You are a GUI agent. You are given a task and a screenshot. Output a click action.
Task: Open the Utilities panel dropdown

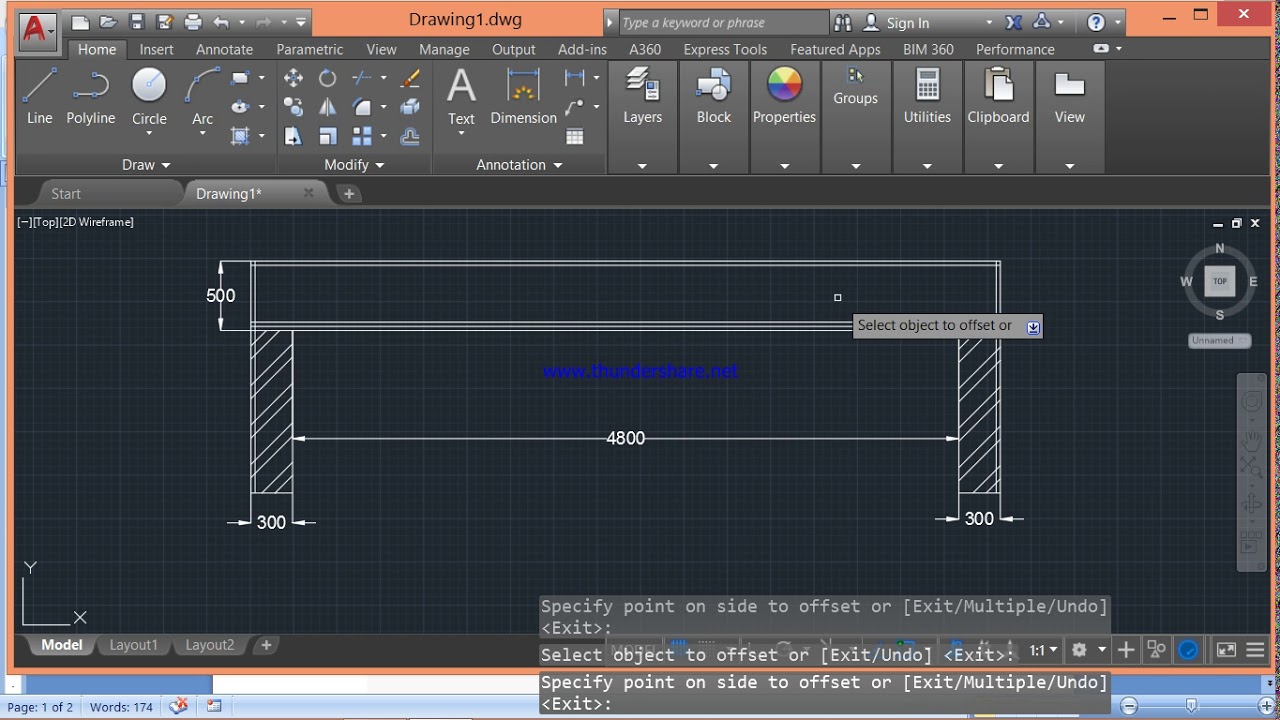pos(927,166)
